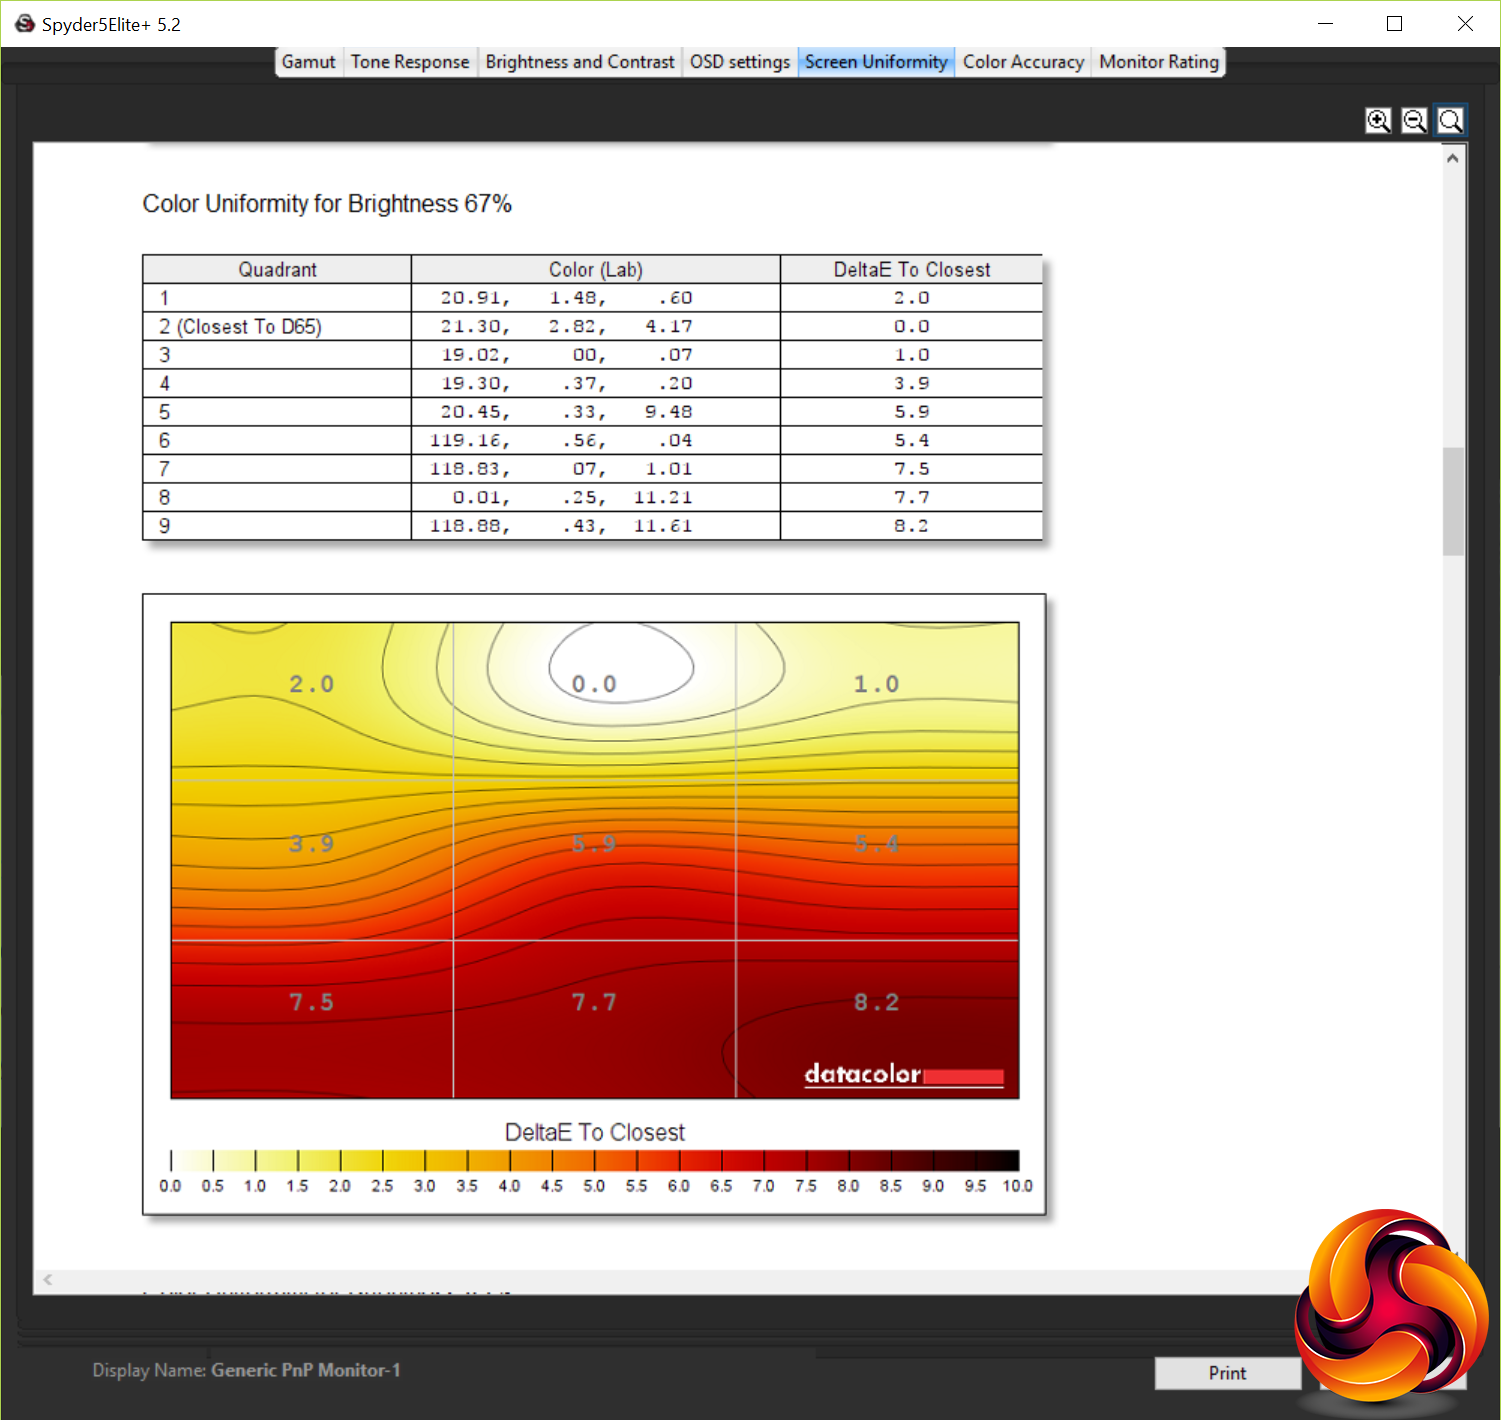Click the reset zoom magnifier icon

[1450, 121]
